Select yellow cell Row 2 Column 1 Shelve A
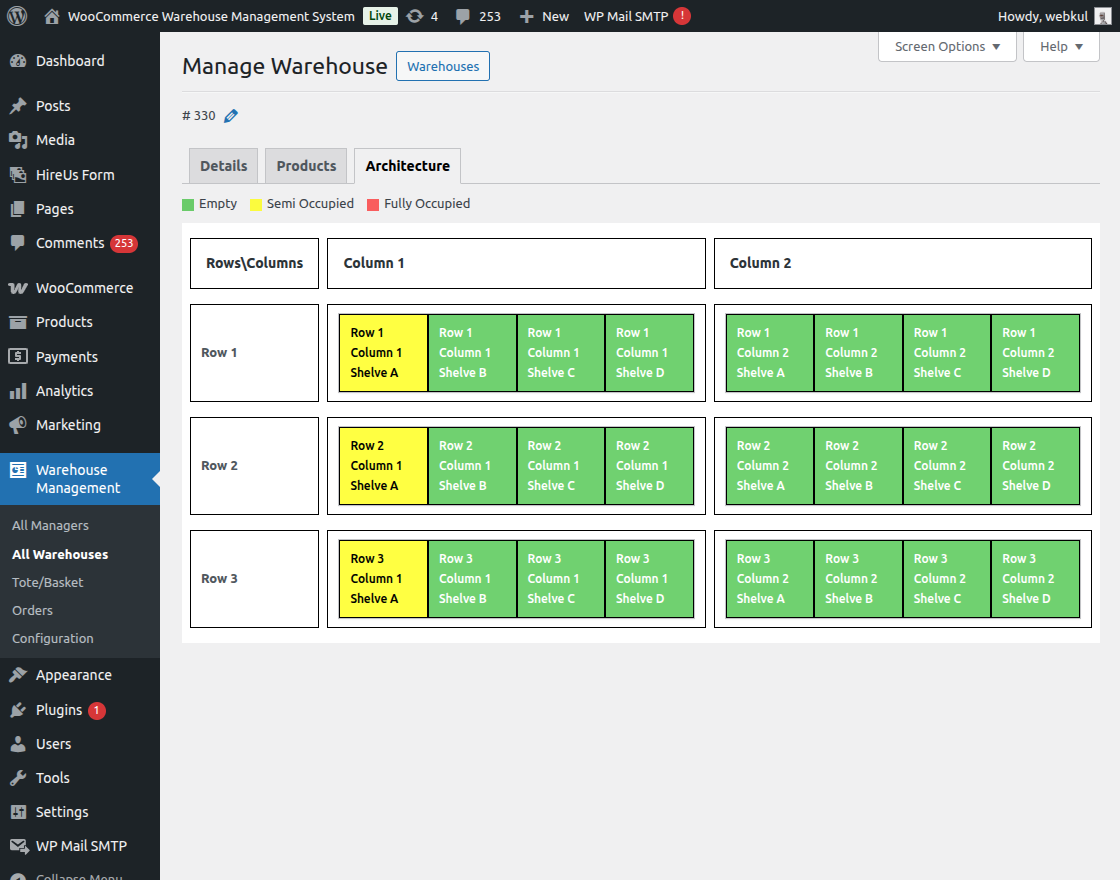 (383, 466)
